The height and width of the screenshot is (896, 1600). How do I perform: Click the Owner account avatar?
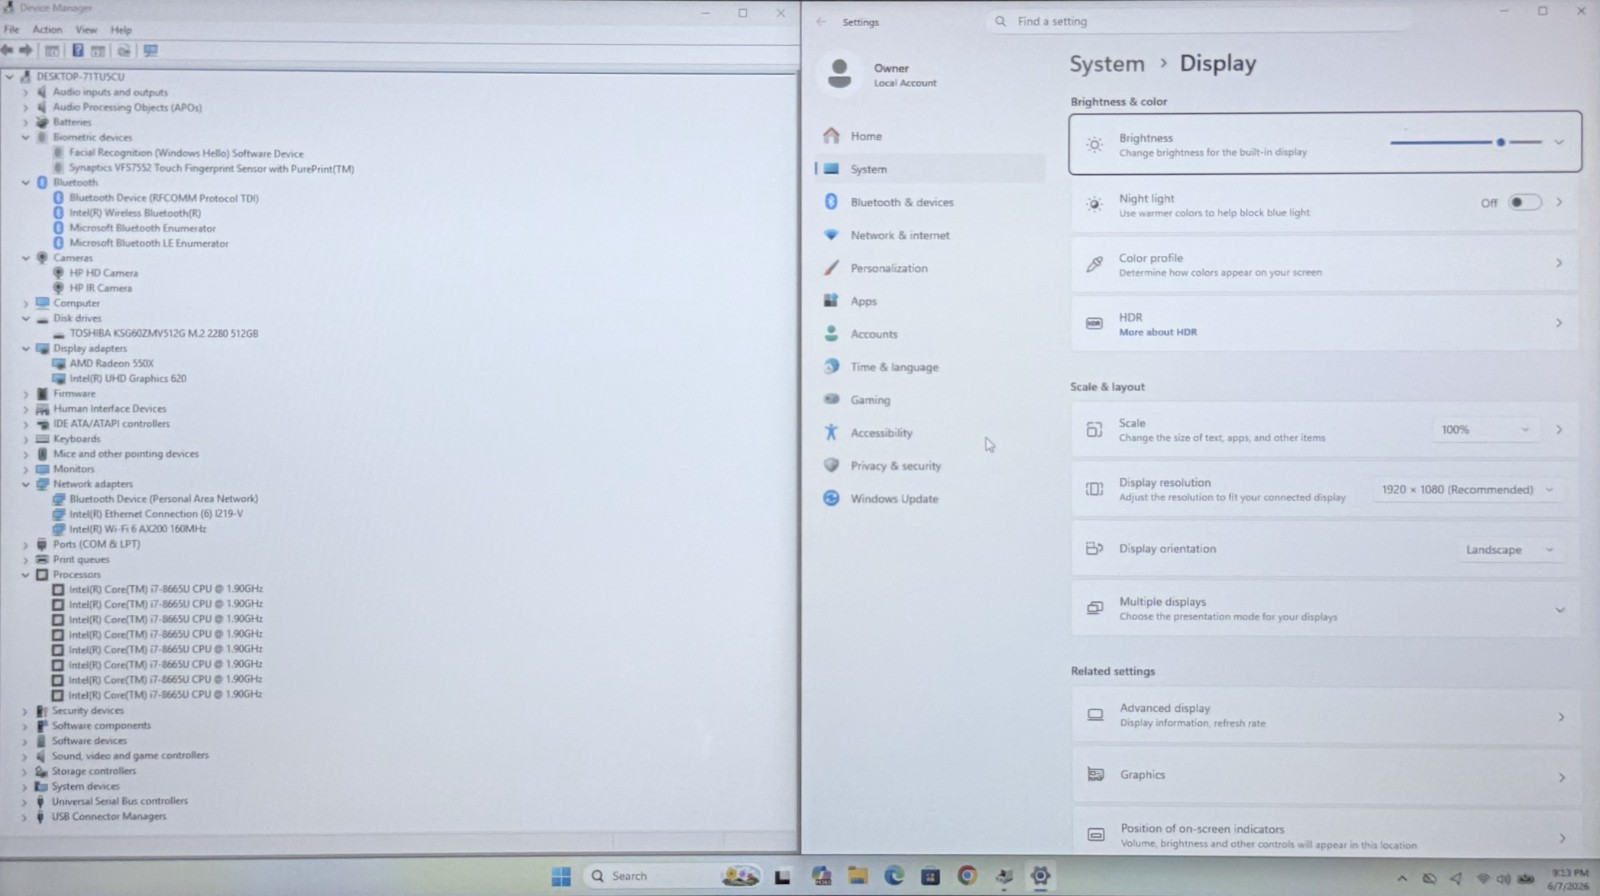[840, 73]
